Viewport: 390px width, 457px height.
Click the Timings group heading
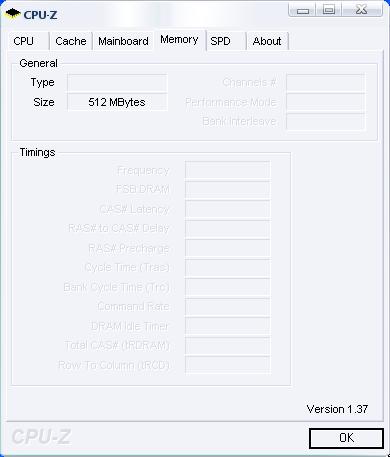pos(37,152)
